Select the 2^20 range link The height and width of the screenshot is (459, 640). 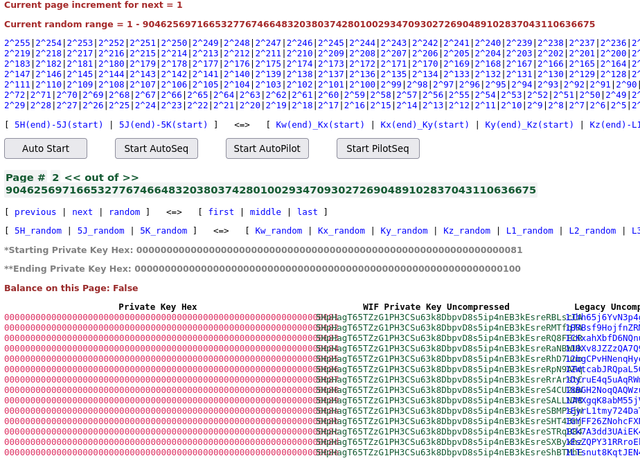click(250, 106)
